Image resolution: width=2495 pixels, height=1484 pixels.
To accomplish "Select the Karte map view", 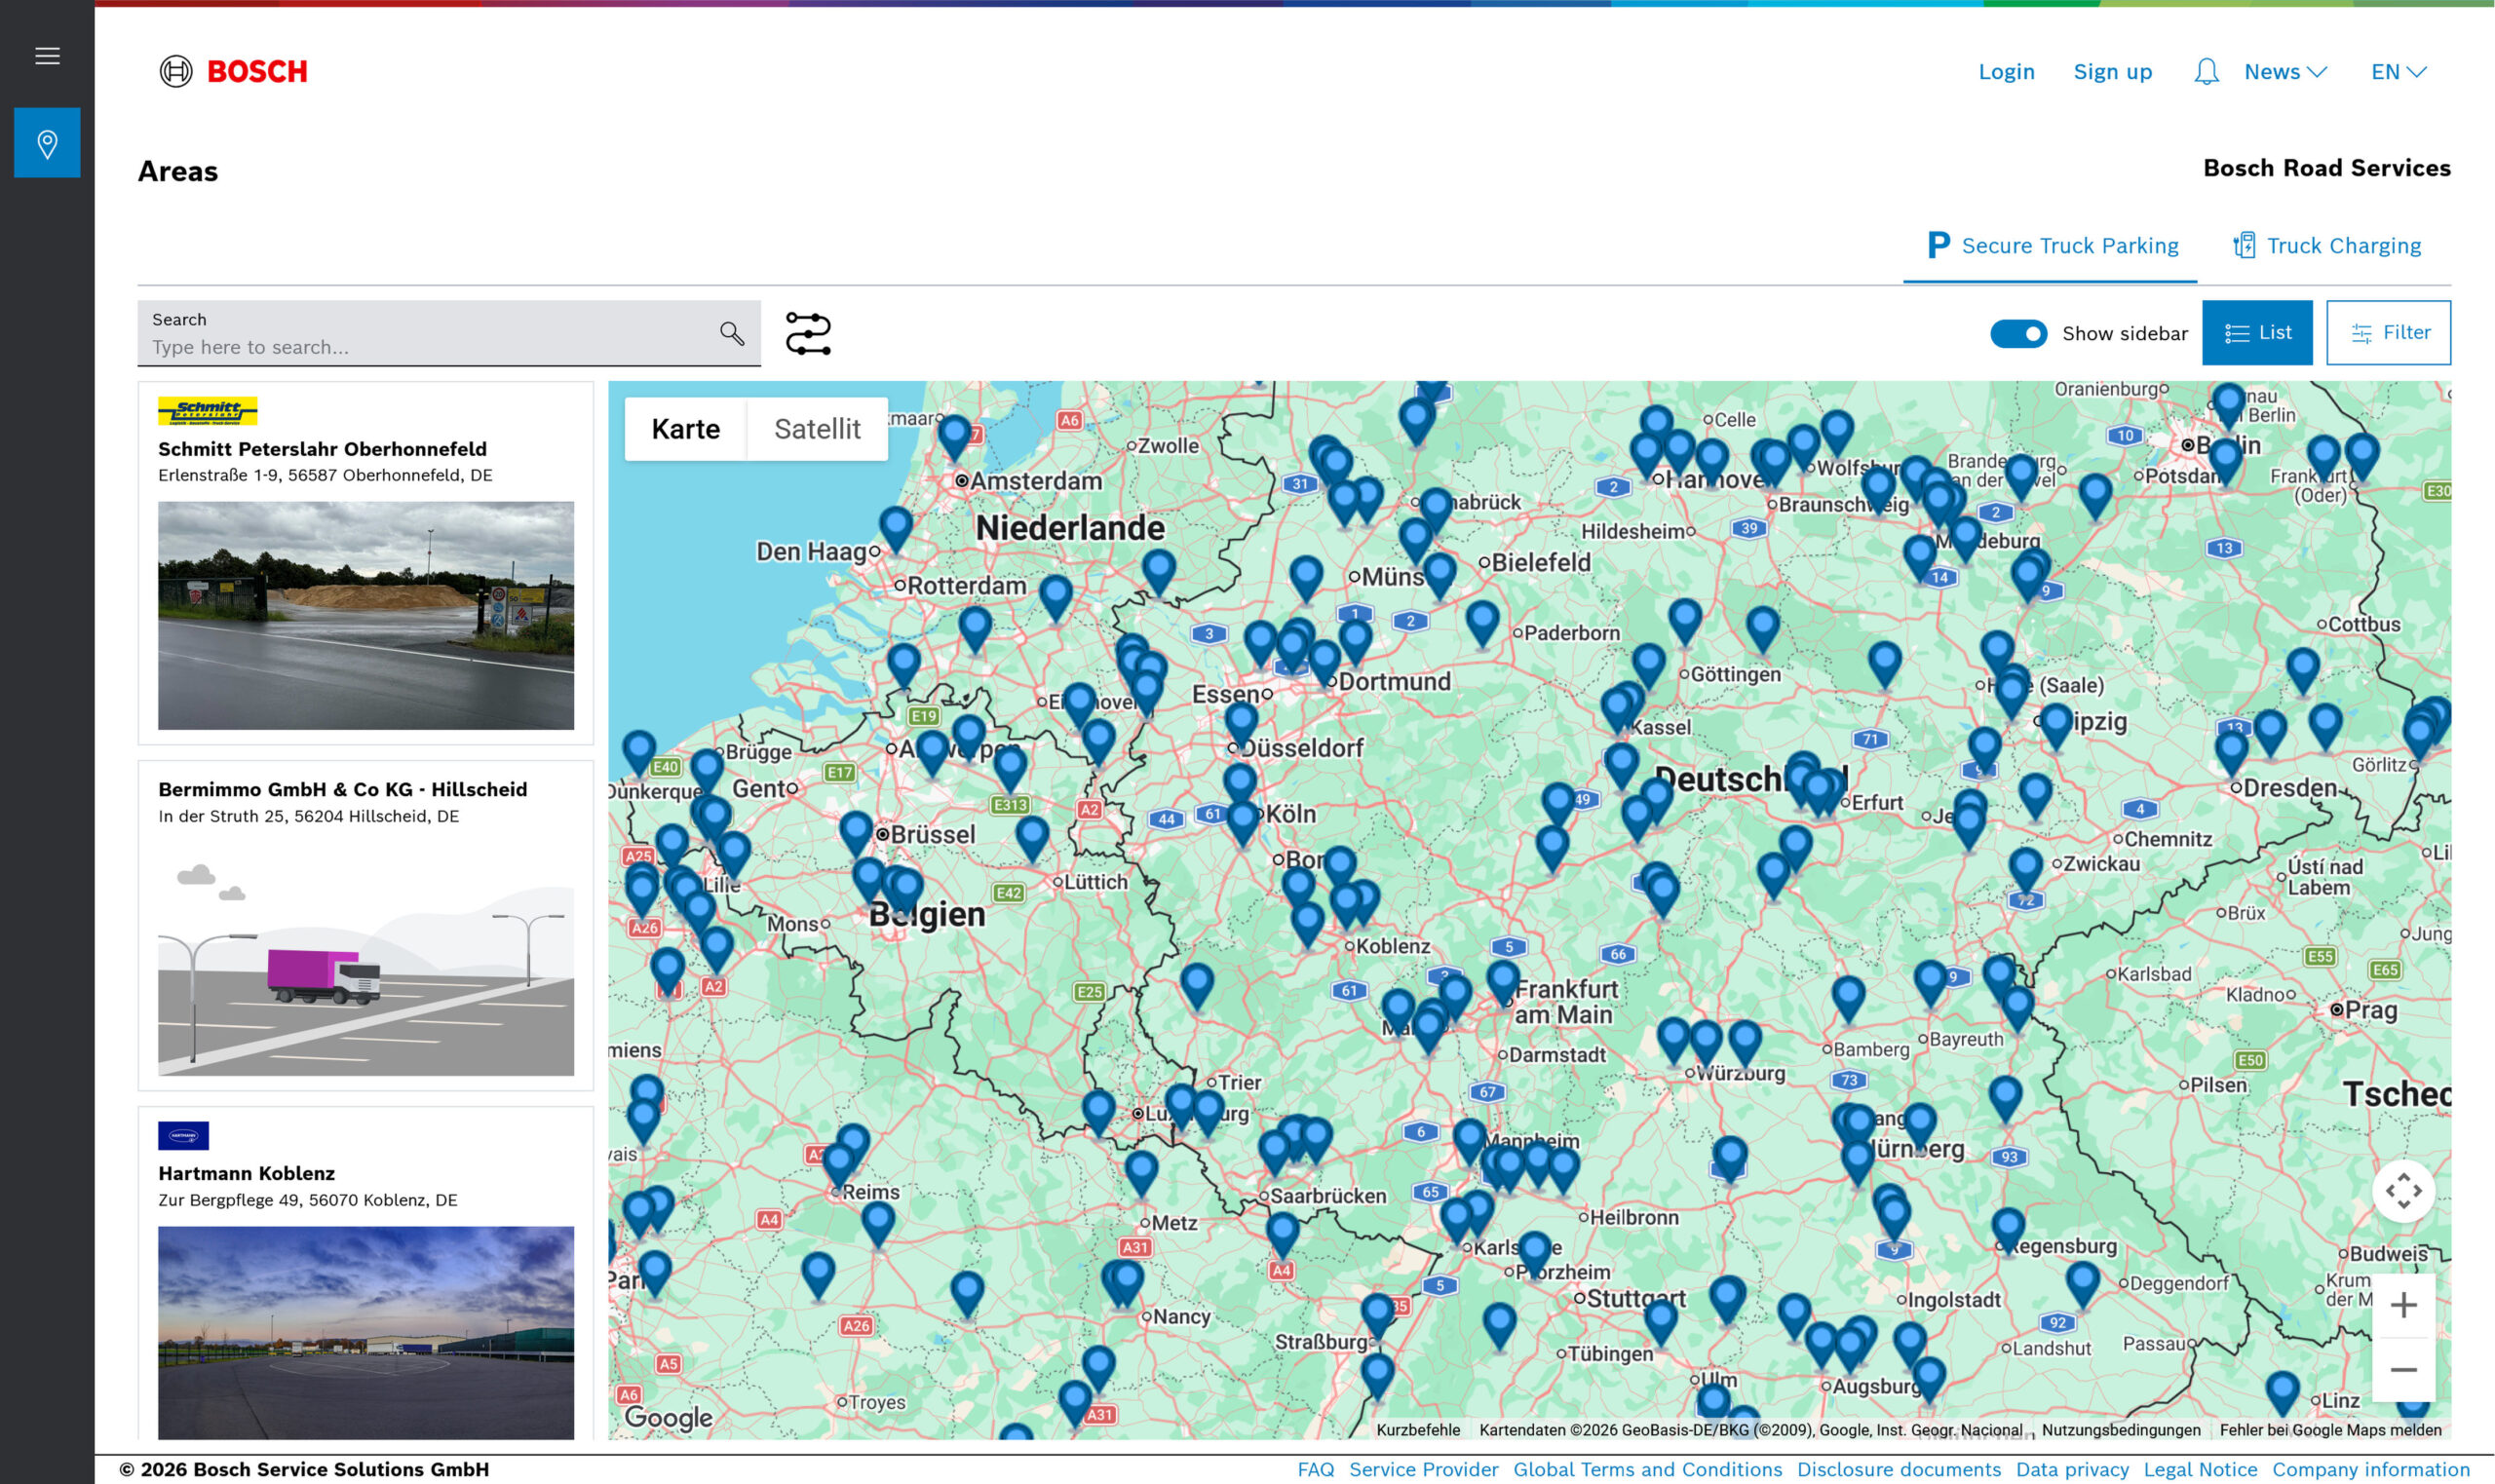I will click(x=686, y=429).
